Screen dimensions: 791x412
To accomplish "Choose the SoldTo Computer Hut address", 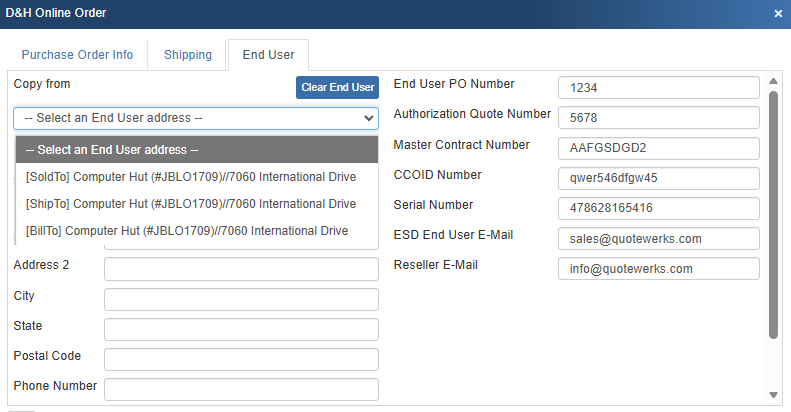I will [191, 177].
